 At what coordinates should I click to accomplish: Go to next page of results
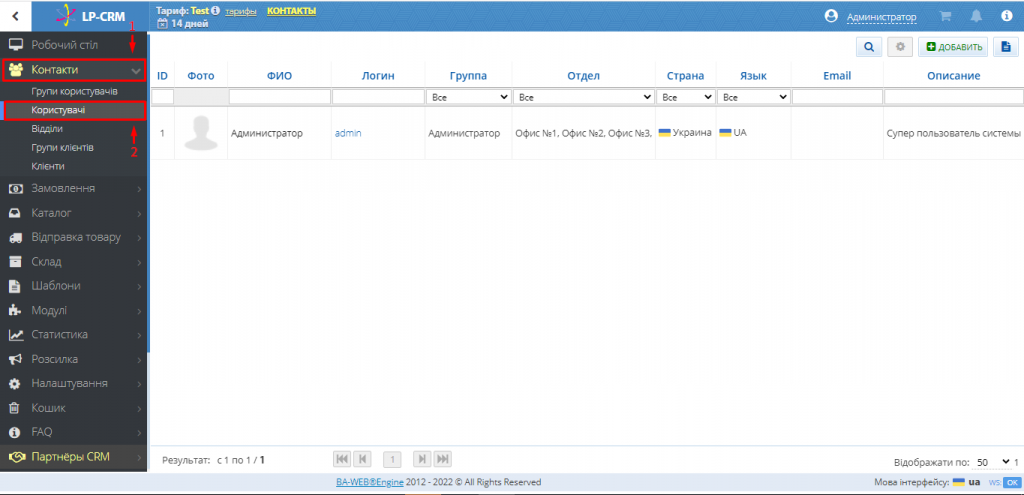(x=423, y=459)
